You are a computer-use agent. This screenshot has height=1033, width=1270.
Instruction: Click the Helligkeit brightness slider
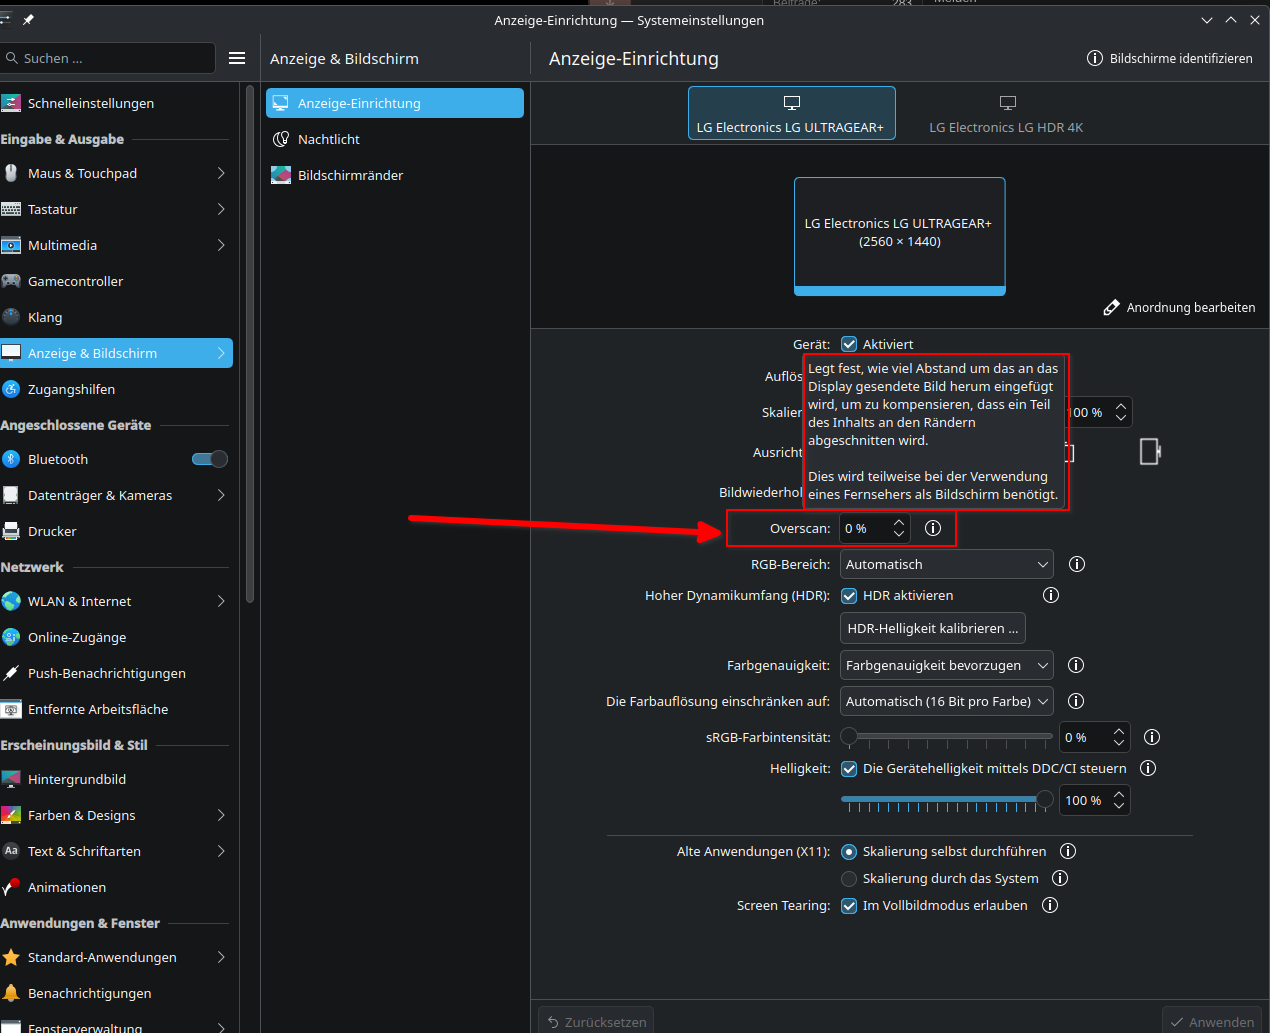click(x=947, y=800)
